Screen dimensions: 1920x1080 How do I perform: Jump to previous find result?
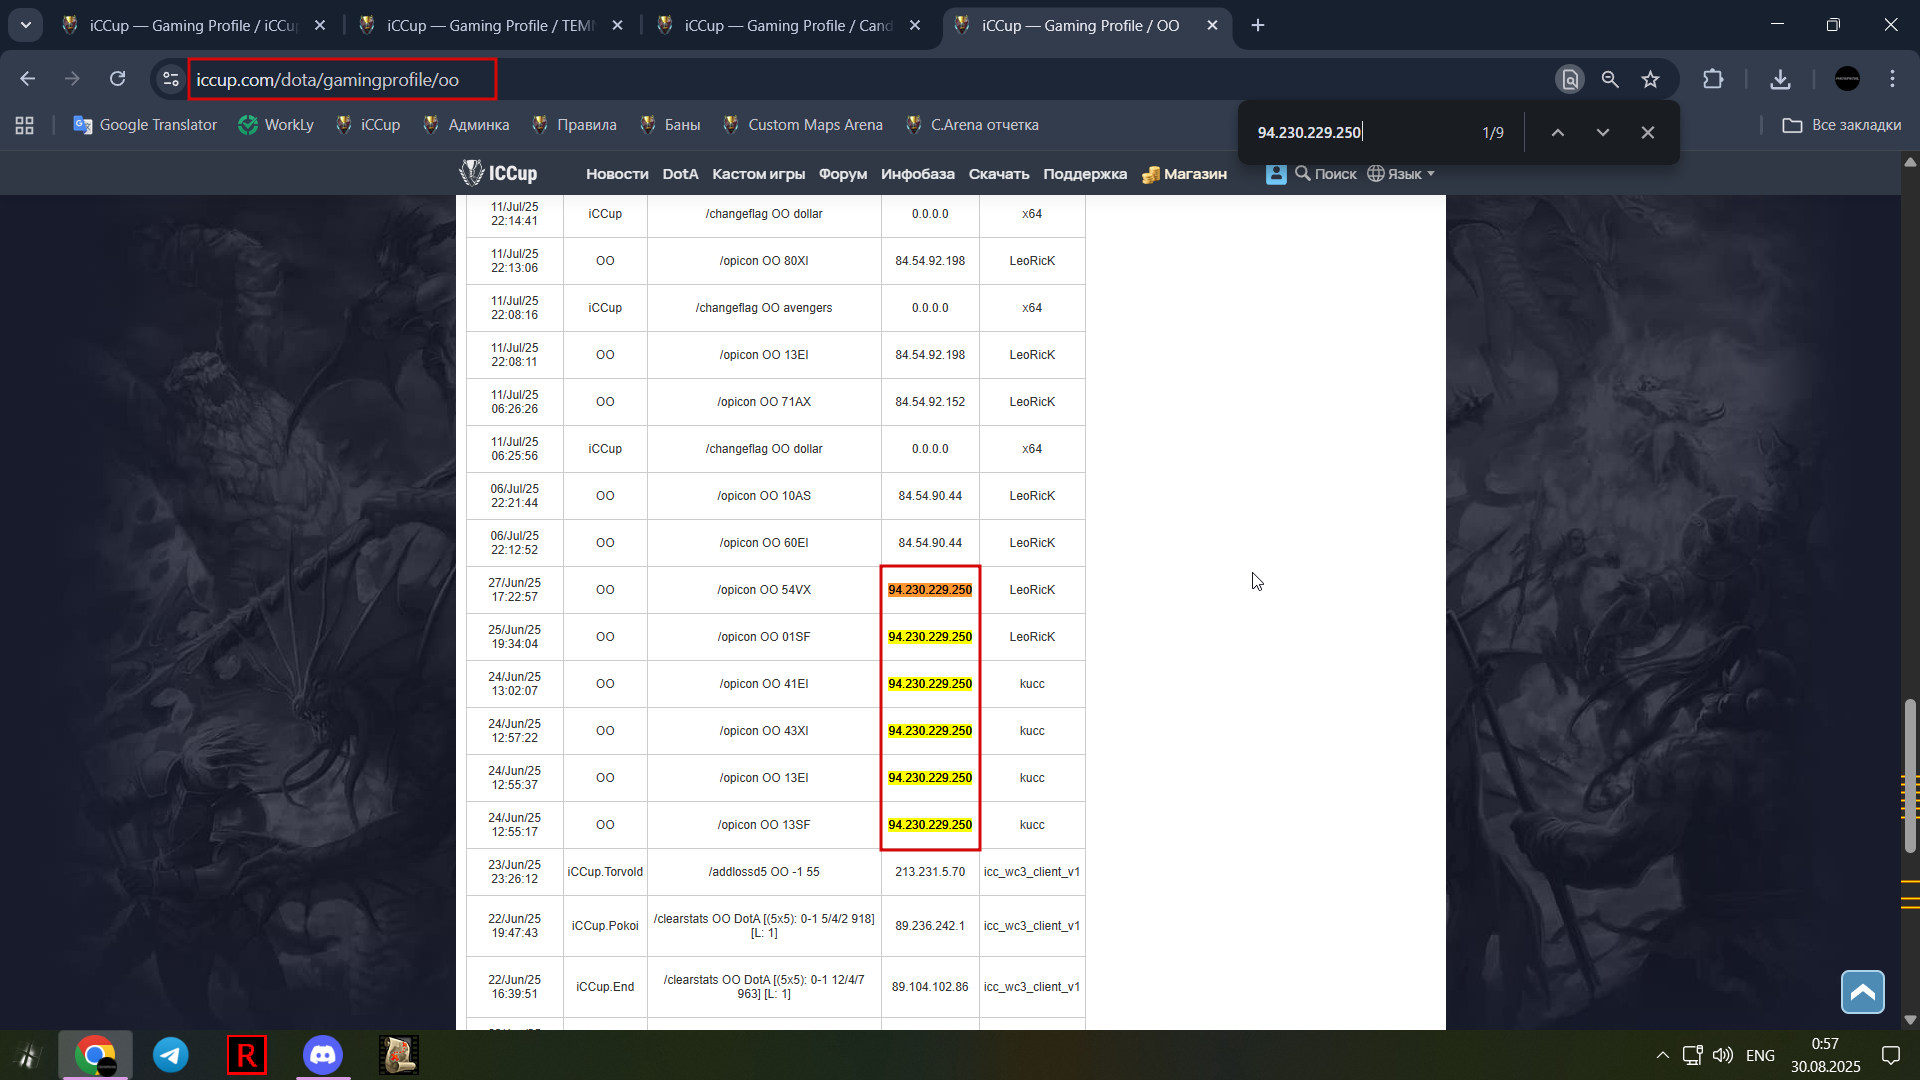tap(1557, 132)
